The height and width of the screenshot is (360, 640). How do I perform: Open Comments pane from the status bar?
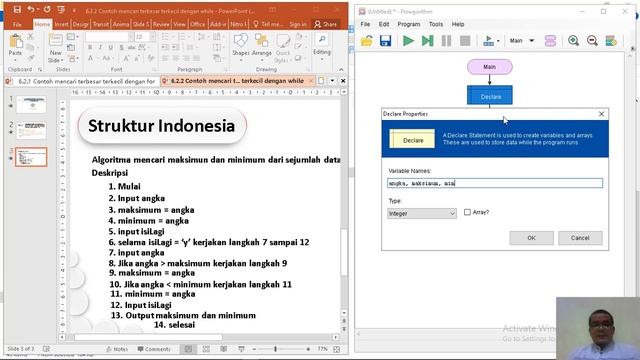click(x=154, y=349)
